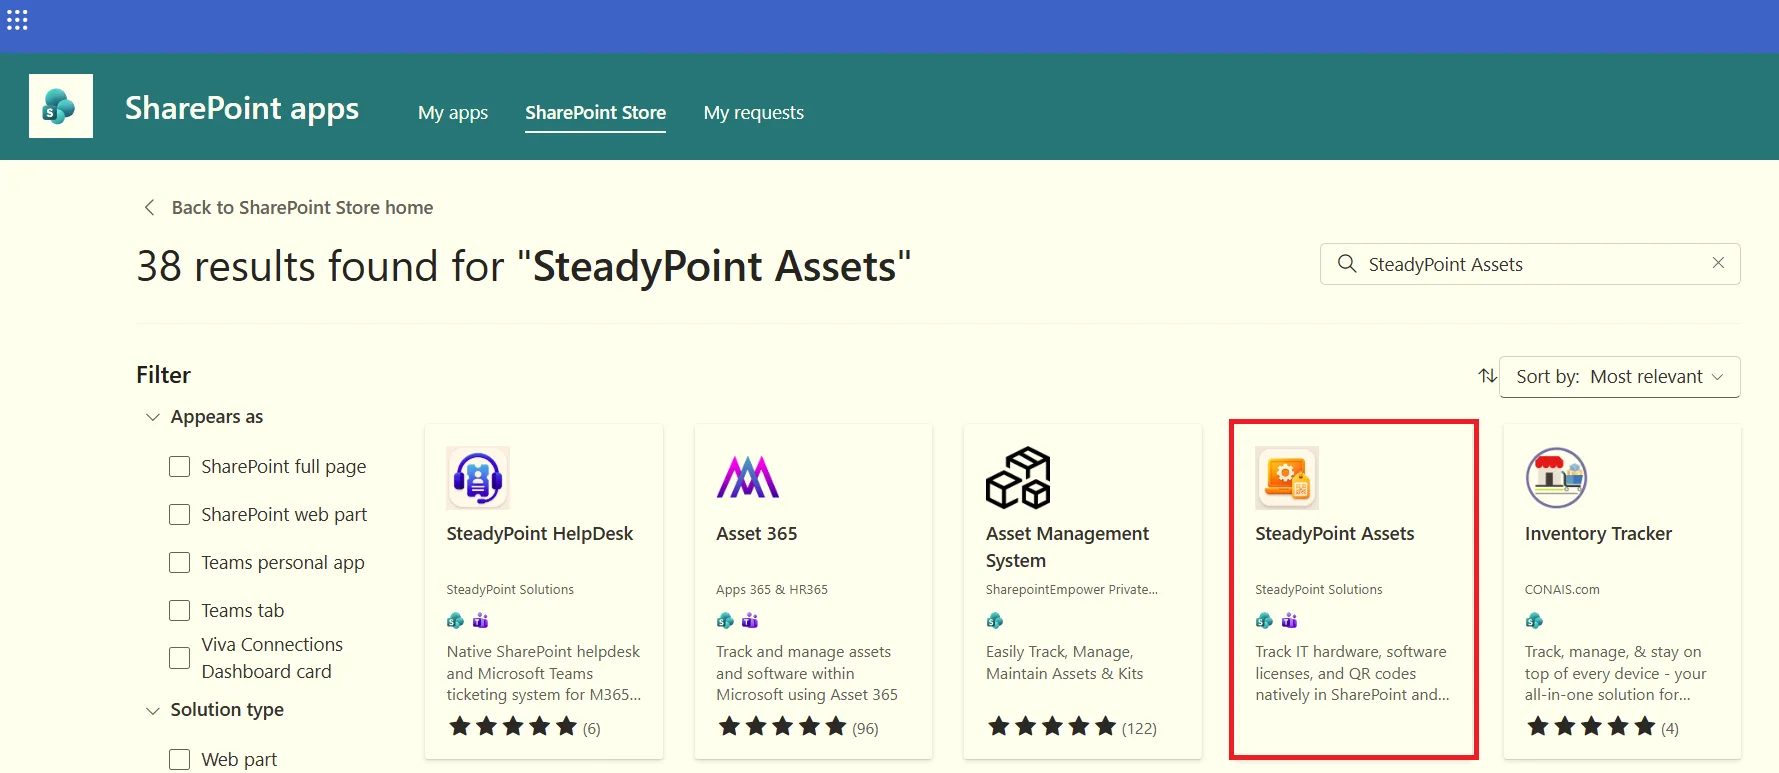Click the Inventory Tracker star rating
The image size is (1779, 773).
click(1591, 727)
